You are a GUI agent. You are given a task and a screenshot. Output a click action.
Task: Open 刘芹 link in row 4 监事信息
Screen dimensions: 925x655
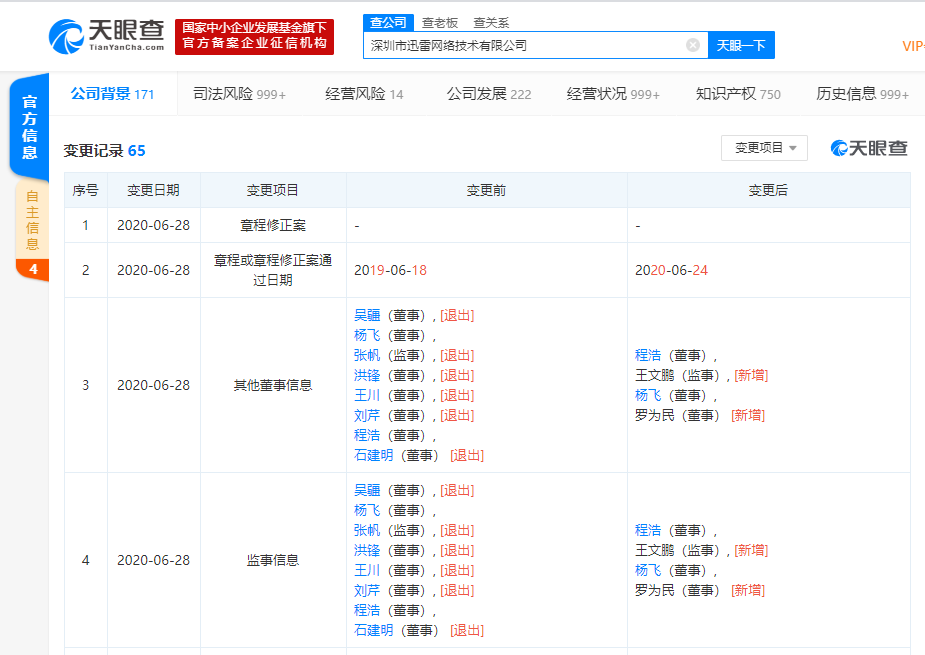click(367, 591)
